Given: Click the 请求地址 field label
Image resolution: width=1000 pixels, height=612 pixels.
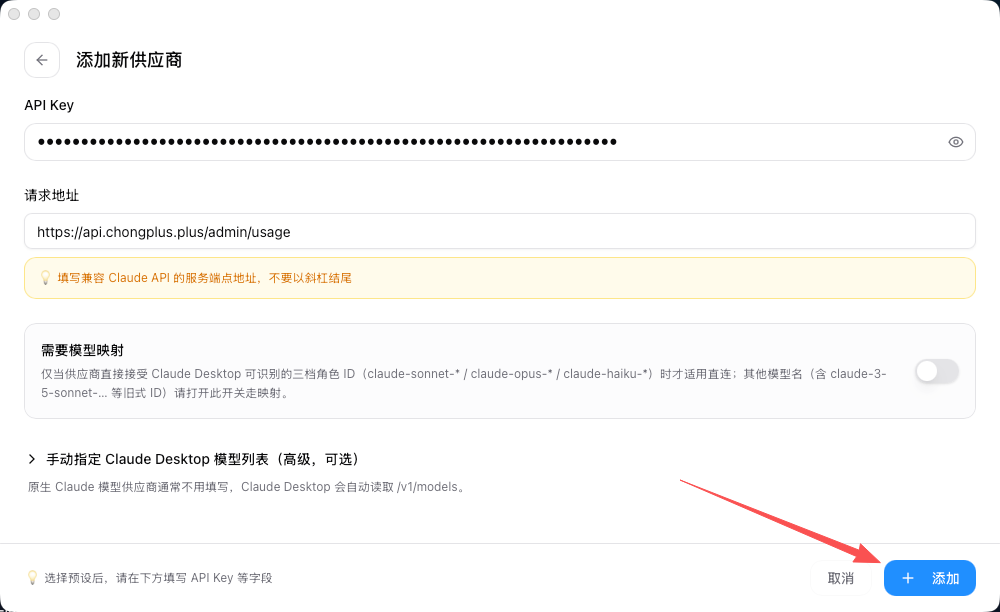Looking at the screenshot, I should [52, 195].
